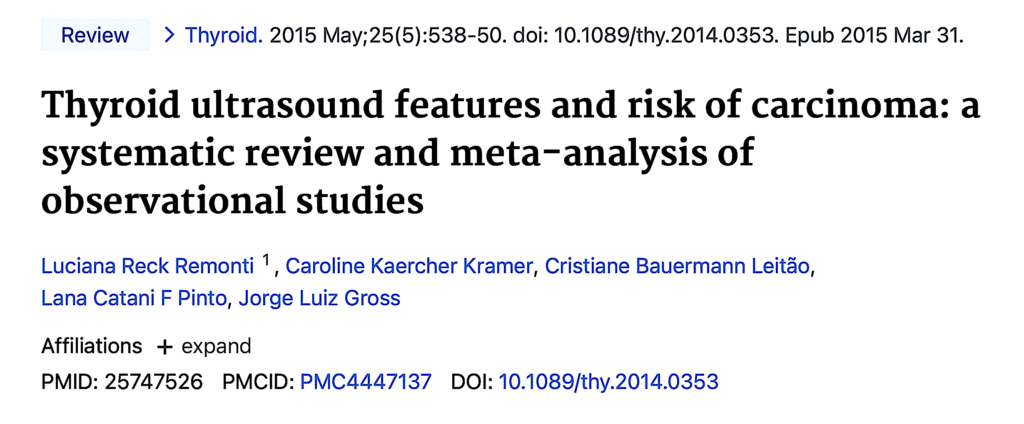Image resolution: width=1024 pixels, height=424 pixels.
Task: Expand the affiliations list via the expand text
Action: (x=216, y=347)
